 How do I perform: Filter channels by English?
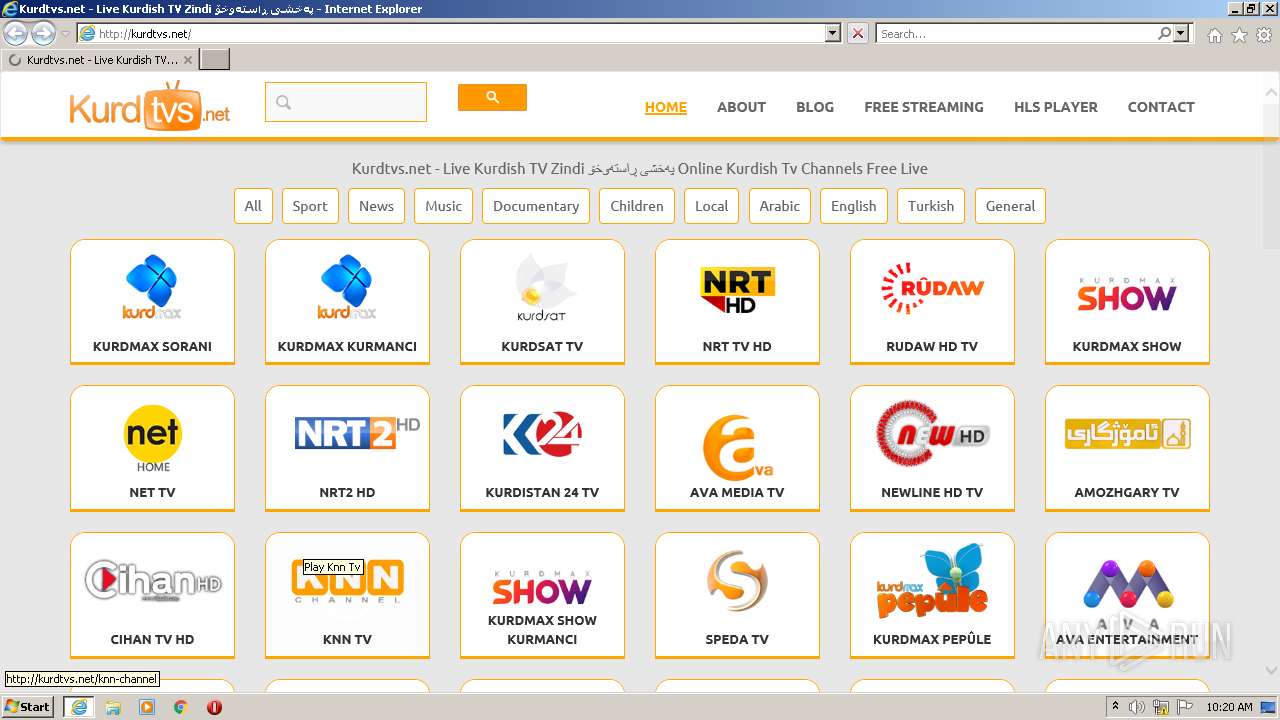click(854, 206)
